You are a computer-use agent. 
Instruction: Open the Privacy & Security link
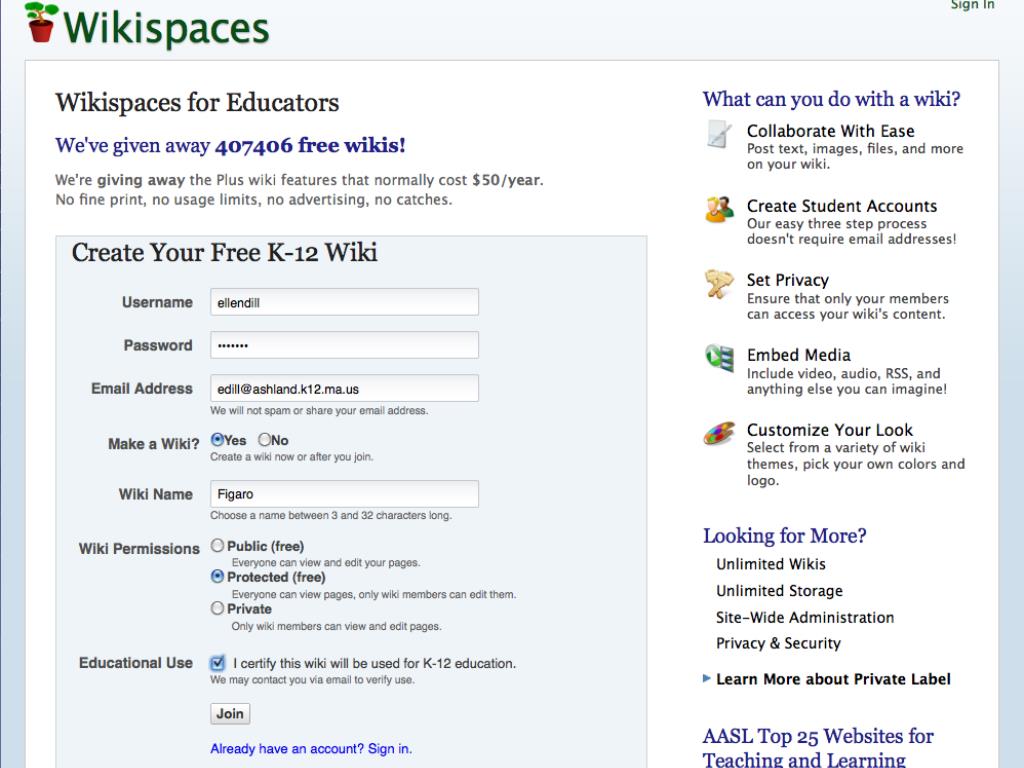[x=778, y=643]
